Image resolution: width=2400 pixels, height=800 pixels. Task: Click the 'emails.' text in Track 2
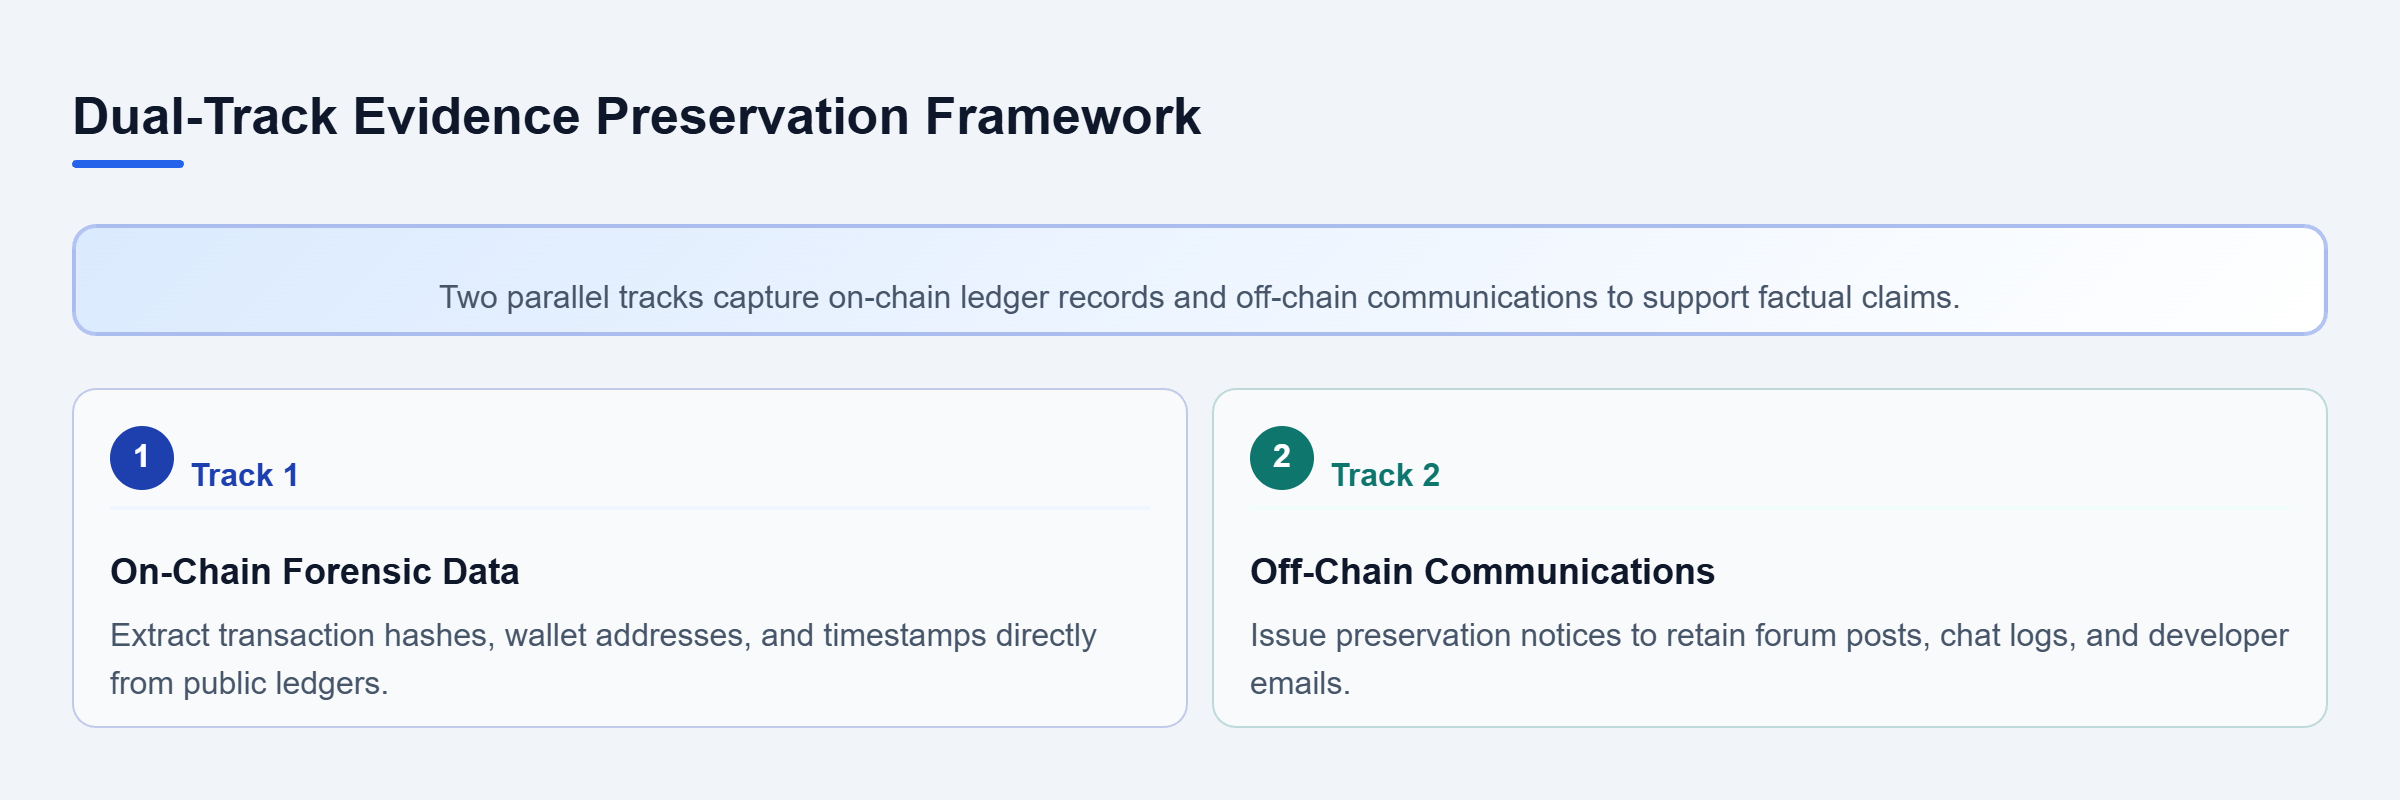pyautogui.click(x=1300, y=683)
